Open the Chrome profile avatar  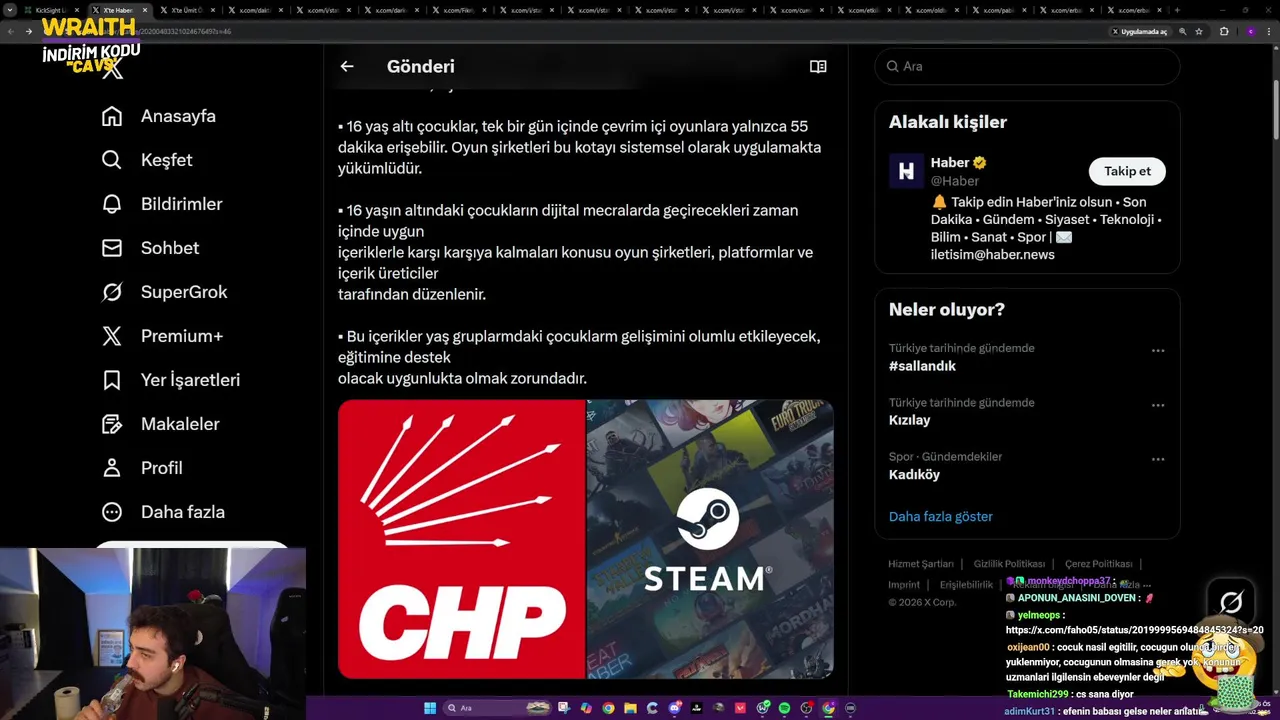pyautogui.click(x=1250, y=31)
